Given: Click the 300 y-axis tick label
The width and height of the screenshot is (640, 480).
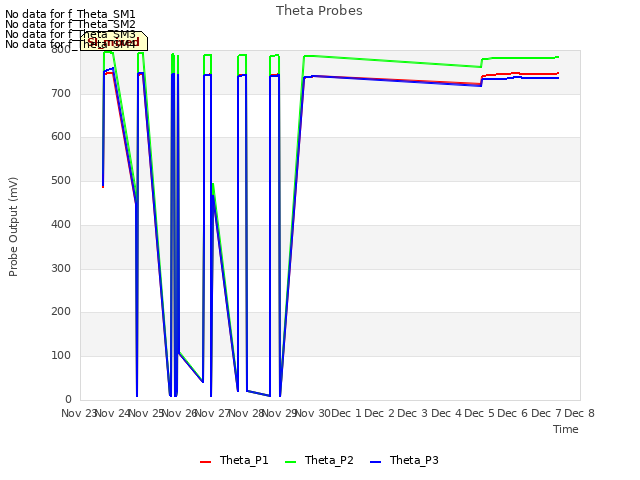Looking at the screenshot, I should click(x=61, y=269).
